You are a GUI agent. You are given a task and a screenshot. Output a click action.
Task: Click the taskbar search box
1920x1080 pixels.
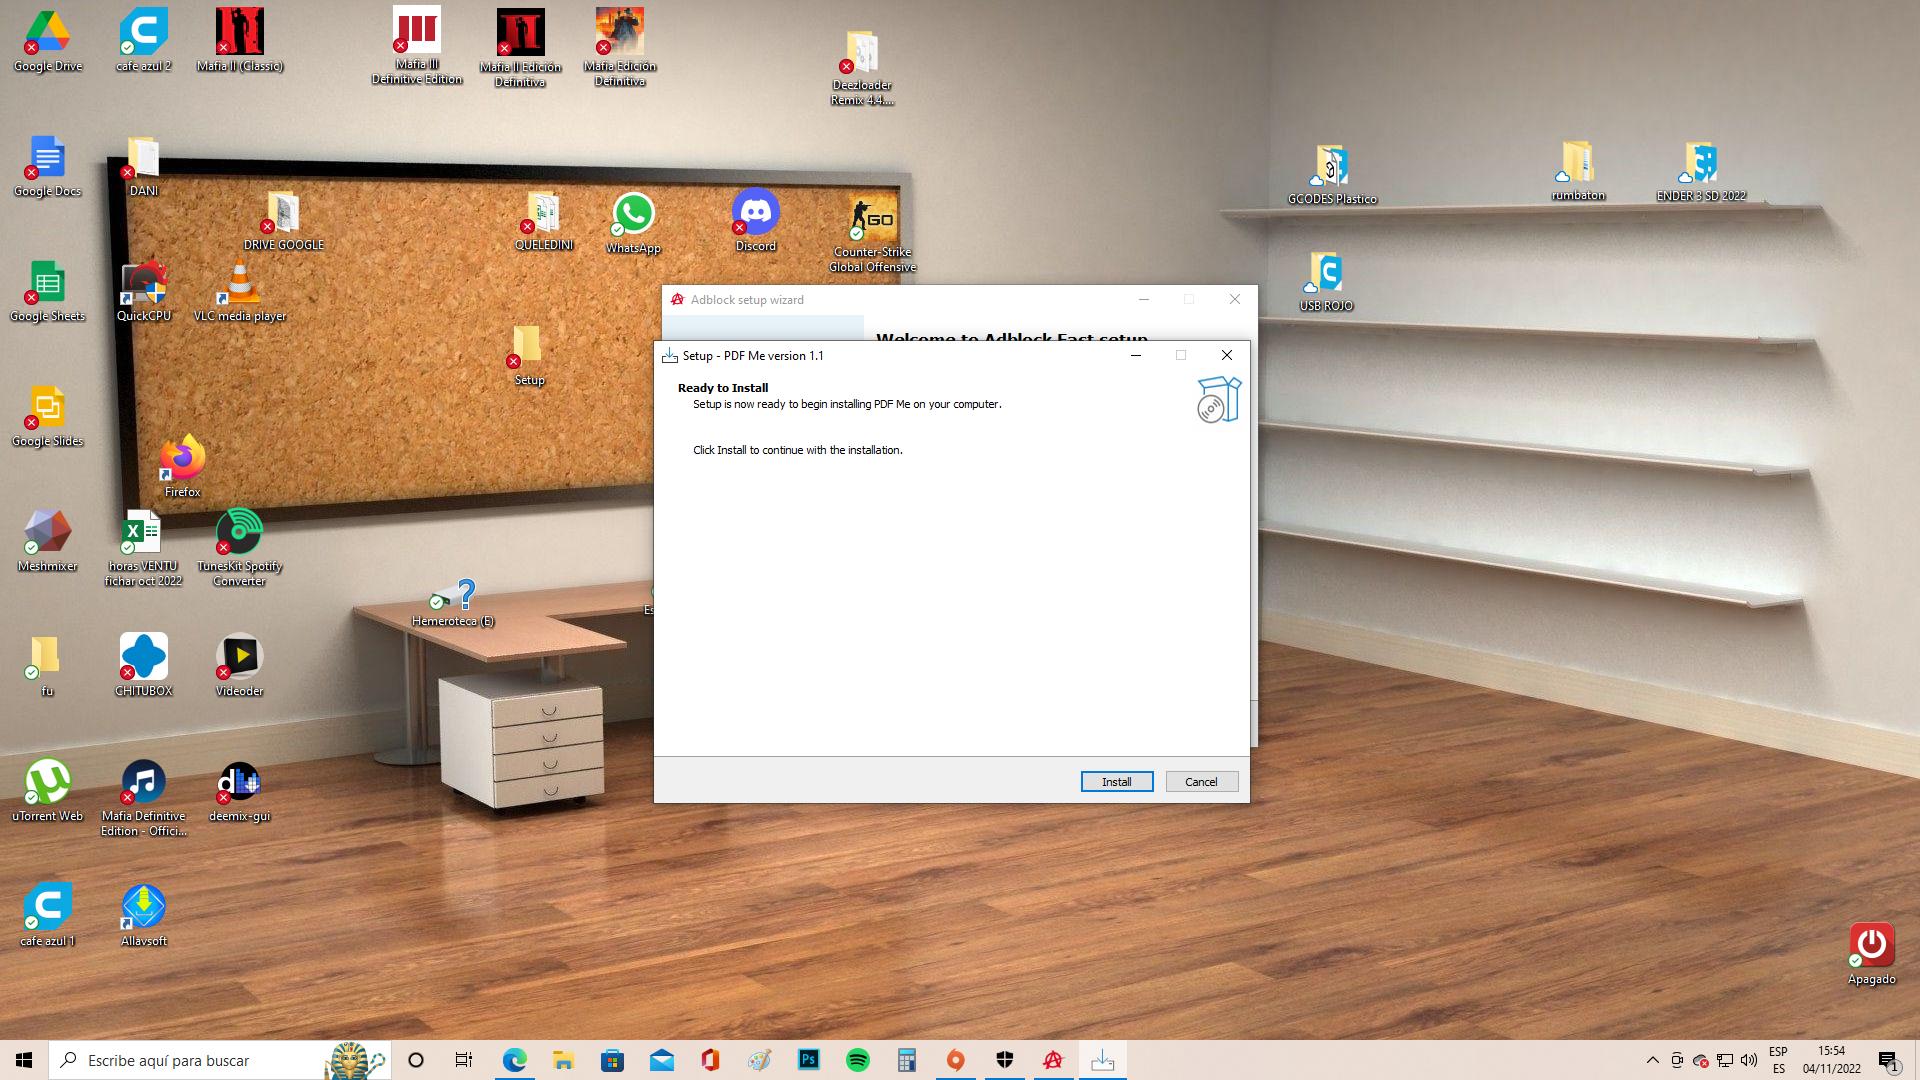click(200, 1060)
